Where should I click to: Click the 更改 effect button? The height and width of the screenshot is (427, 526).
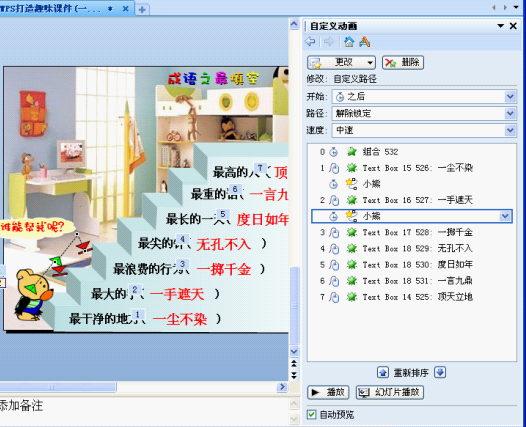[341, 62]
